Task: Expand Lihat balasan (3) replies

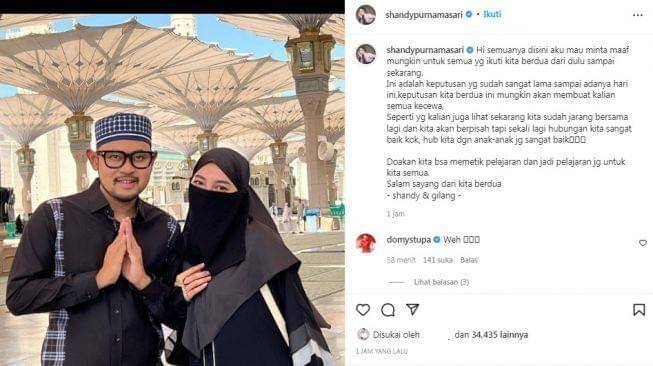Action: pos(441,282)
